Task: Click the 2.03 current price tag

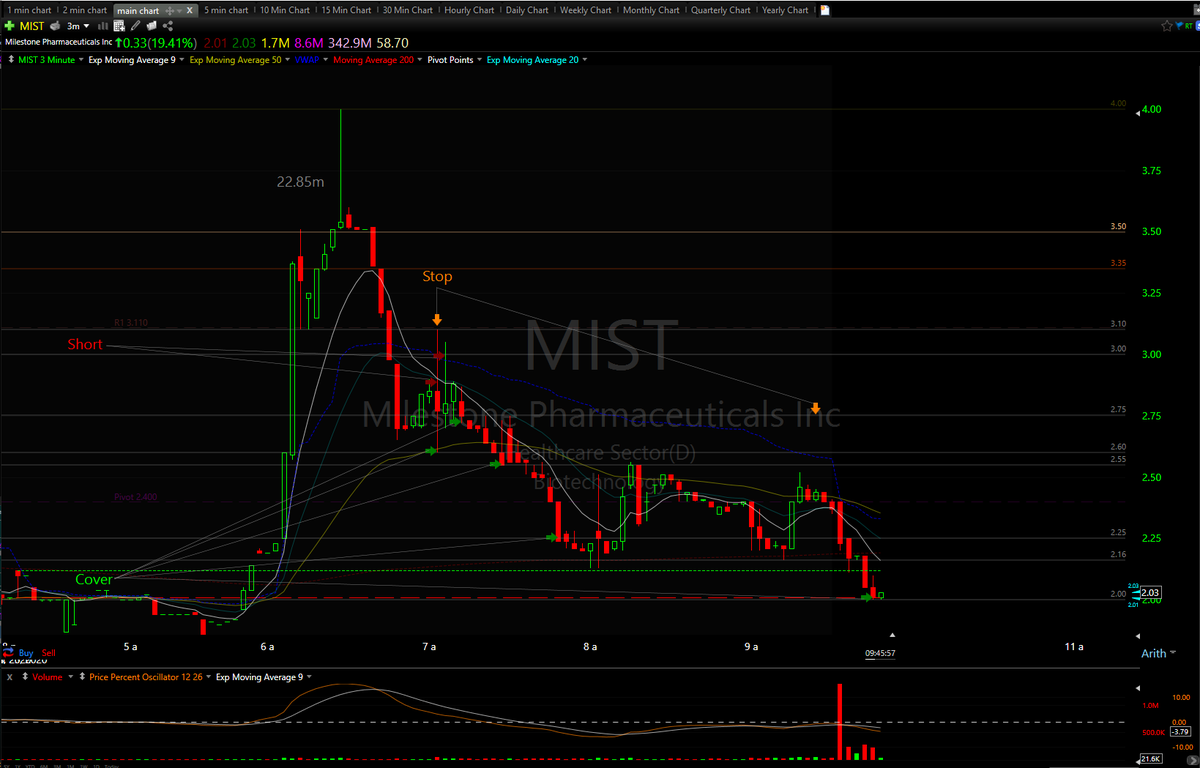Action: click(1149, 592)
